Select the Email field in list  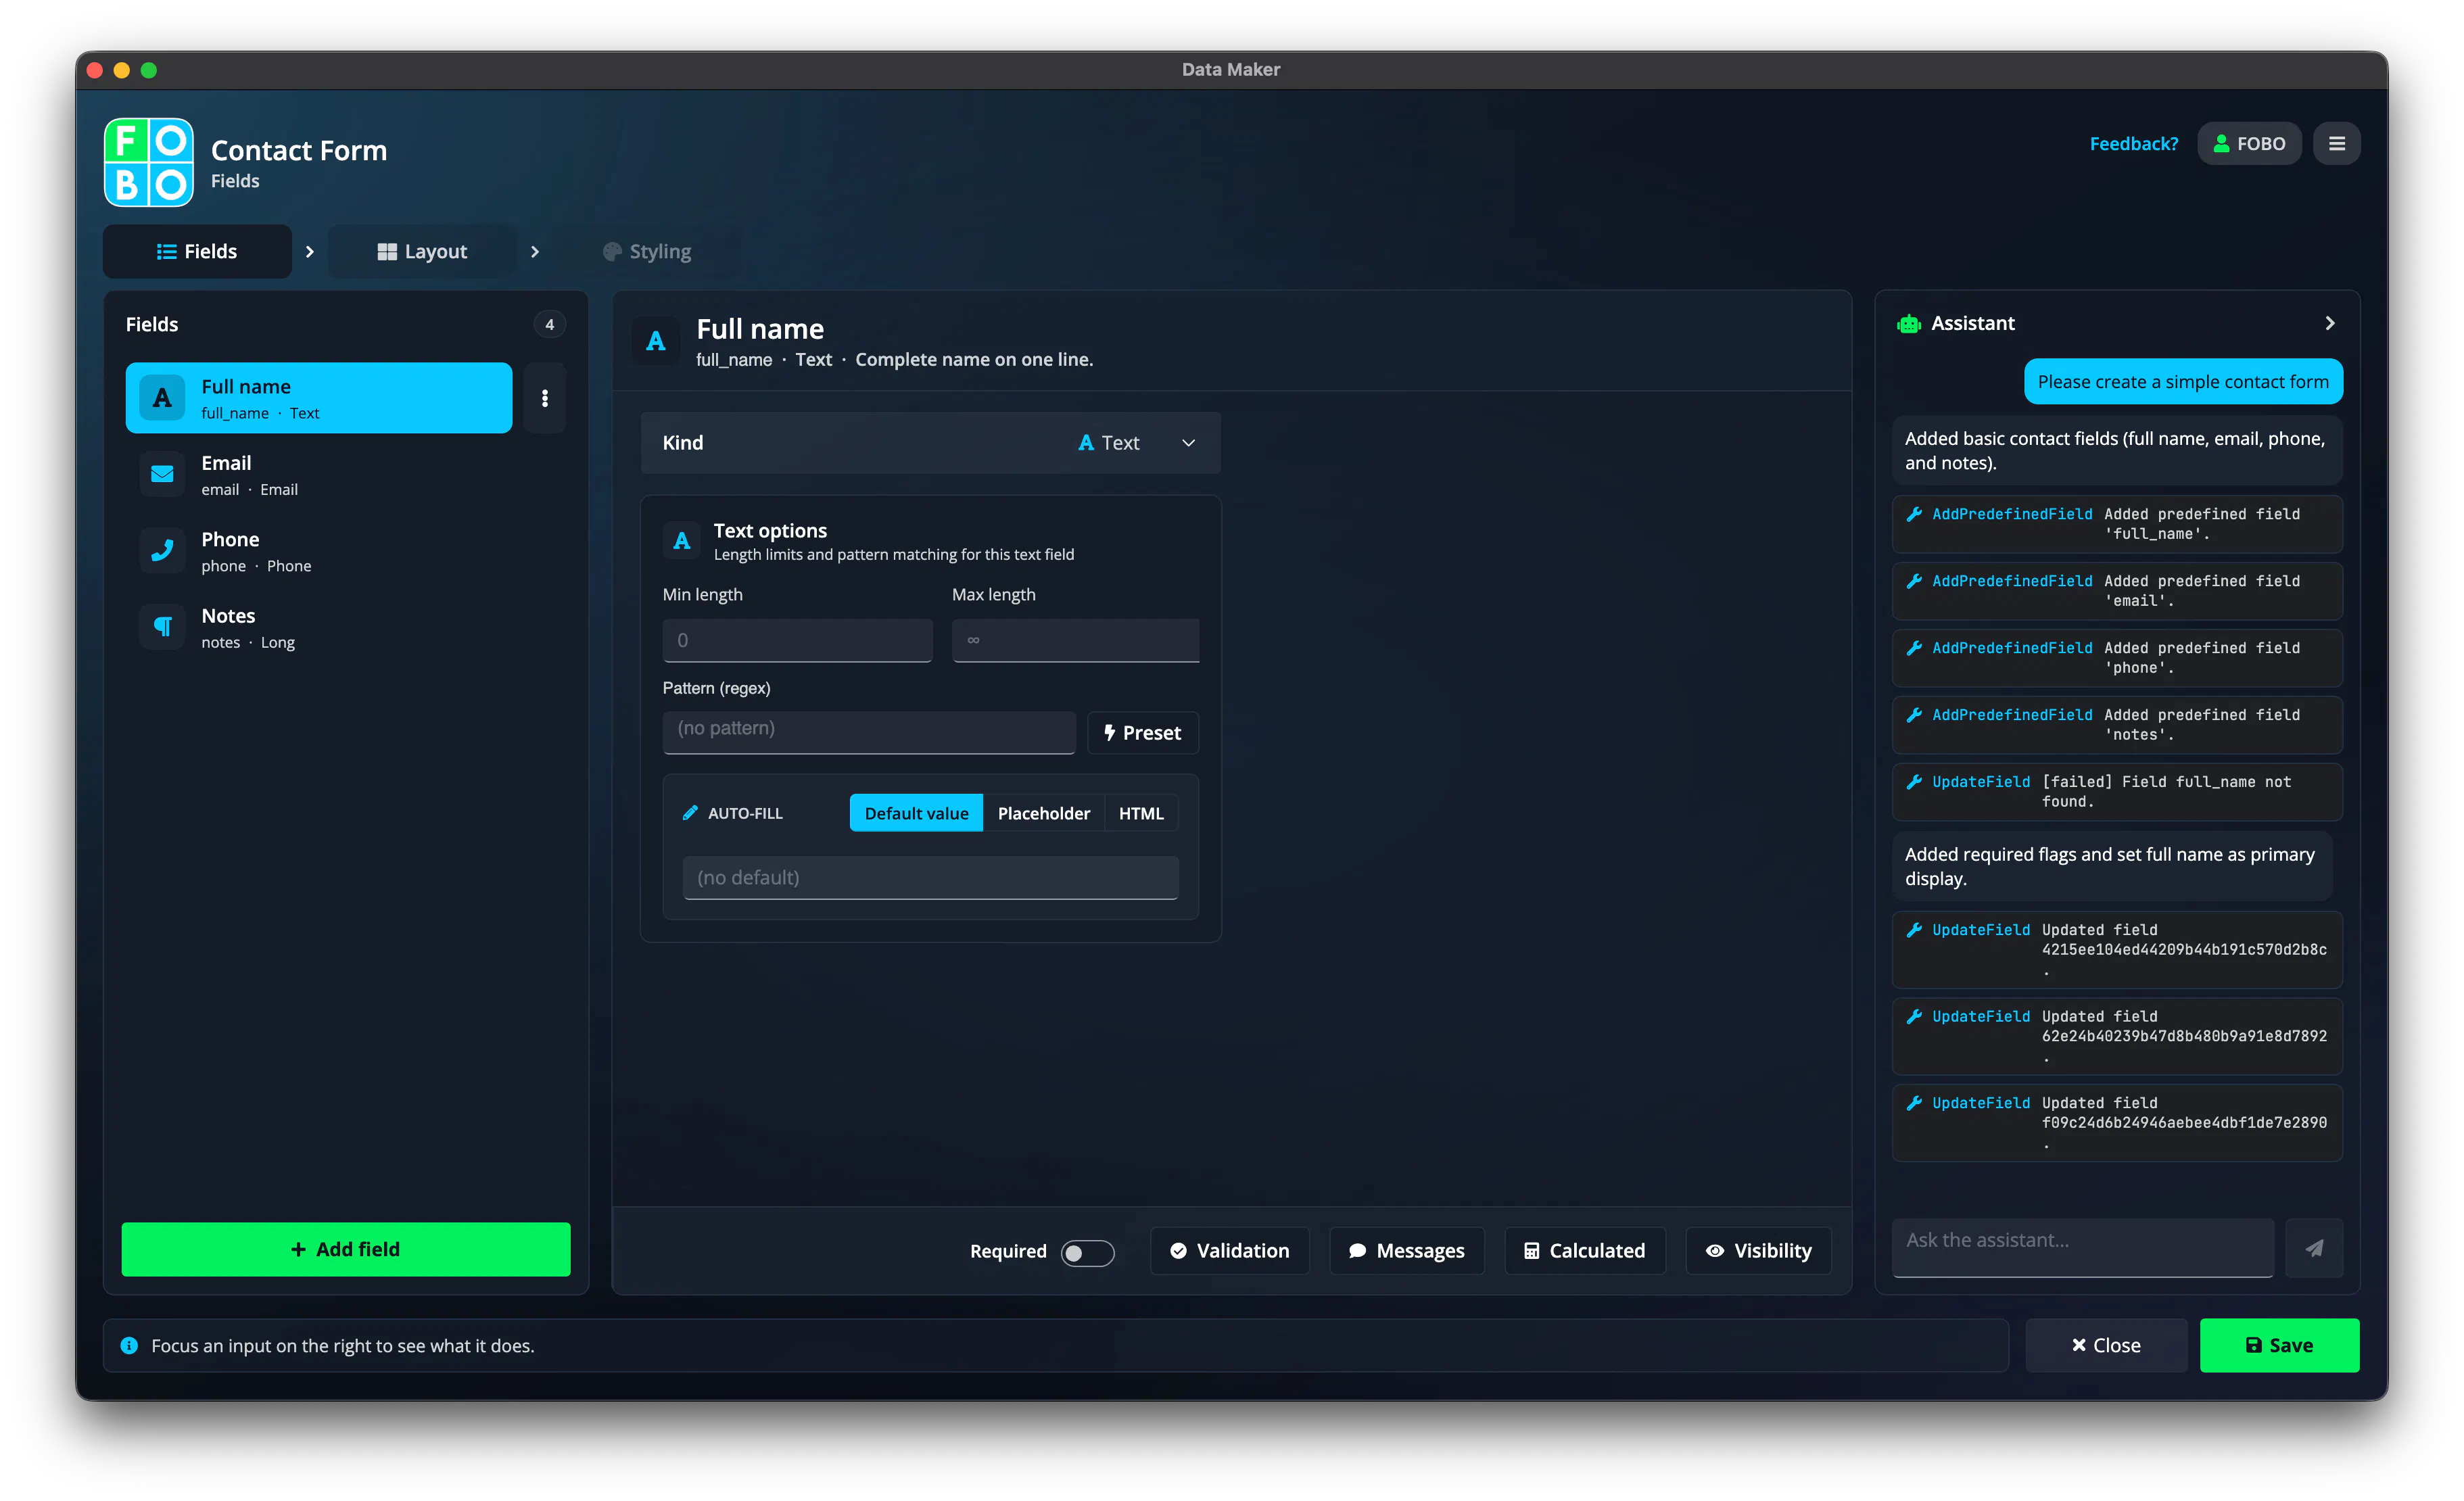coord(319,475)
